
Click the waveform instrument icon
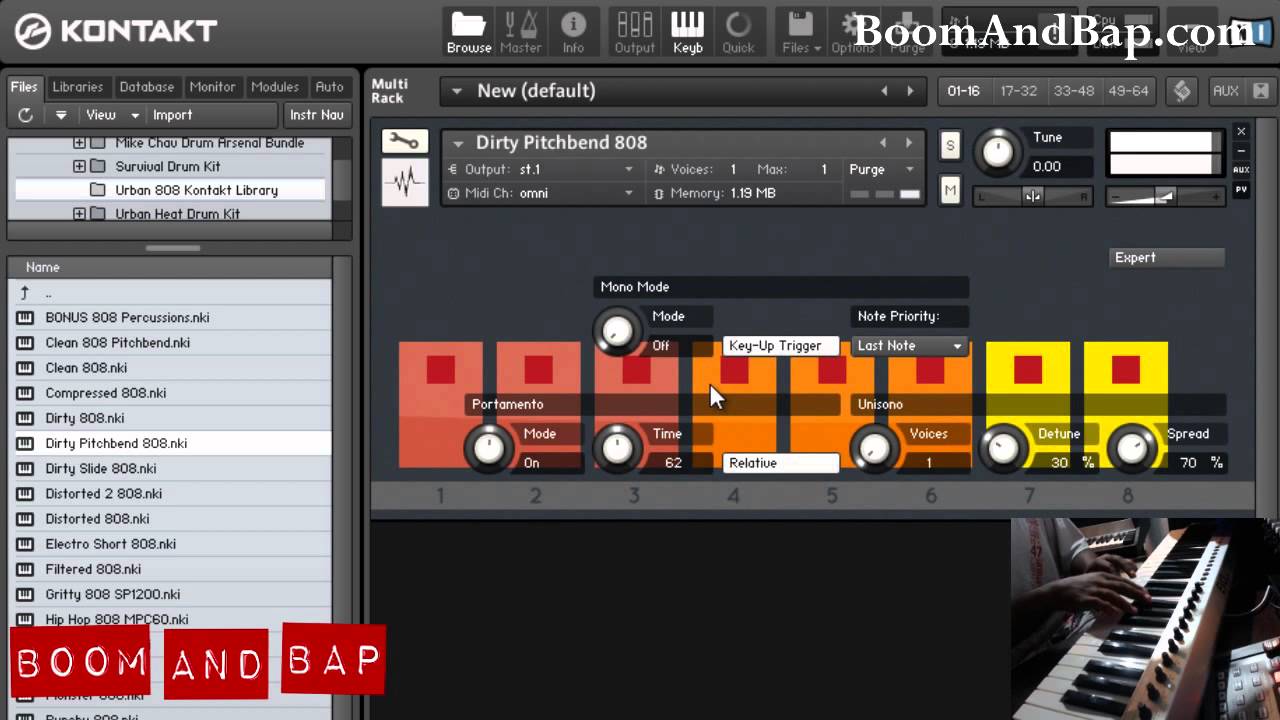(405, 183)
